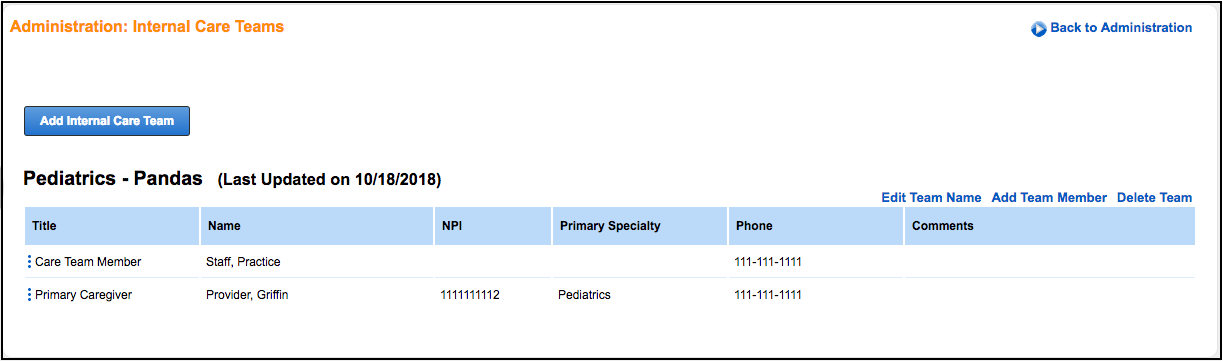The width and height of the screenshot is (1223, 361).
Task: Click the phone number for Provider, Griffin
Action: 768,295
